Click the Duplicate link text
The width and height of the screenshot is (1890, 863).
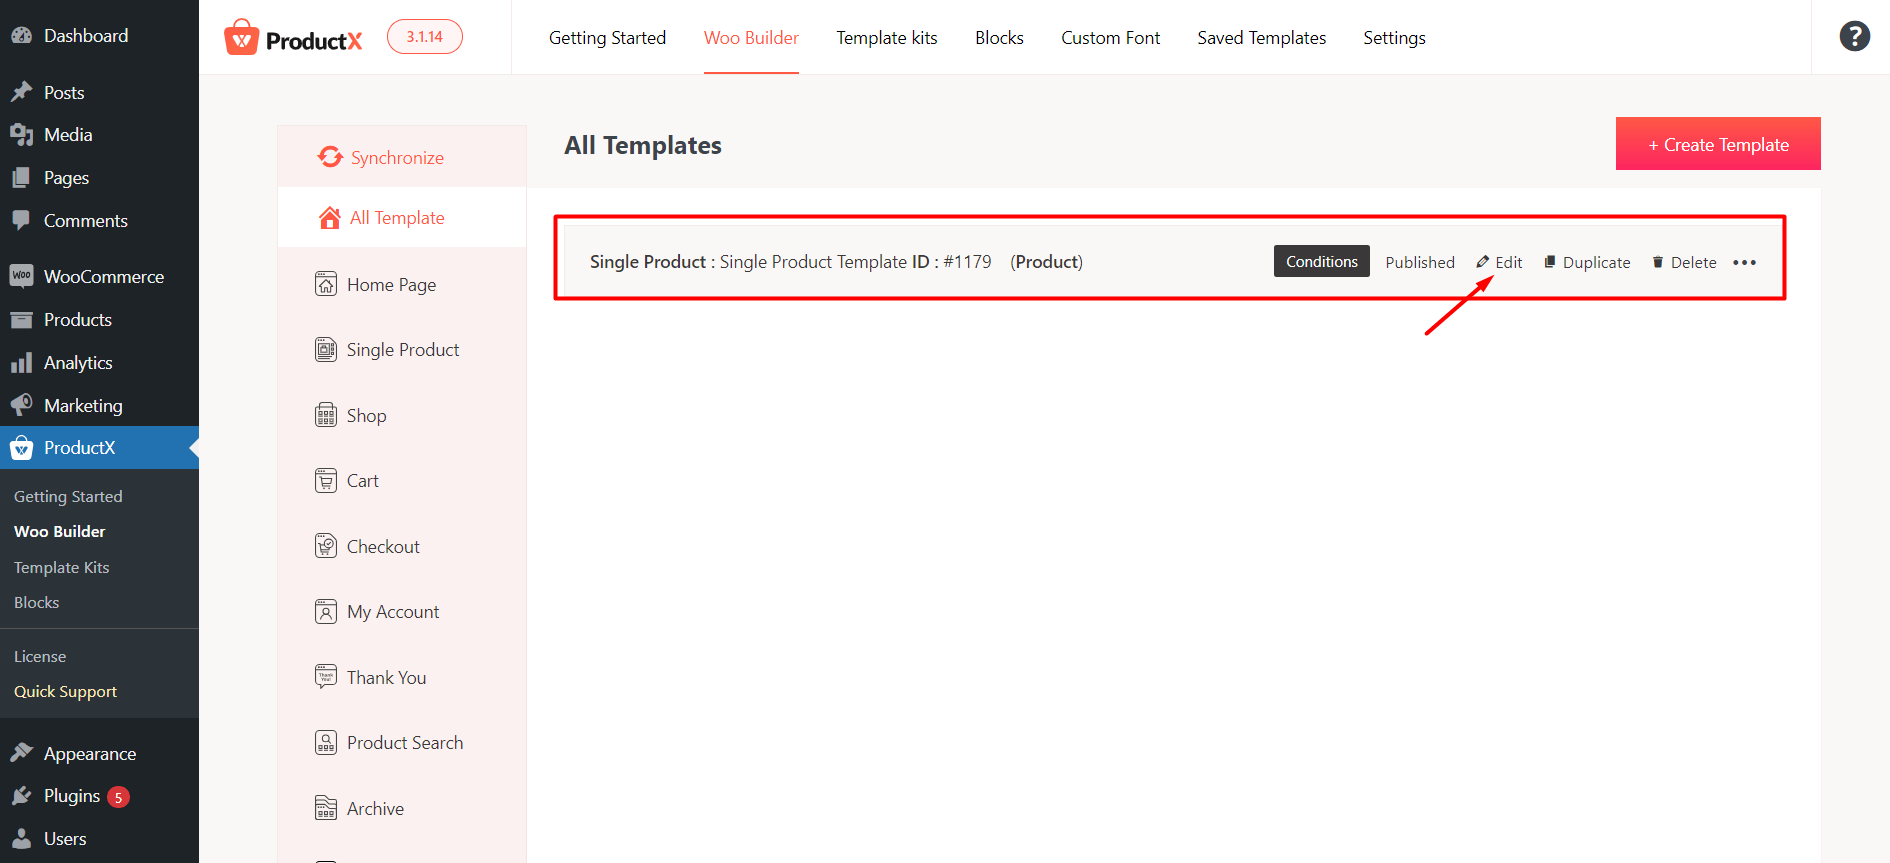(1596, 262)
